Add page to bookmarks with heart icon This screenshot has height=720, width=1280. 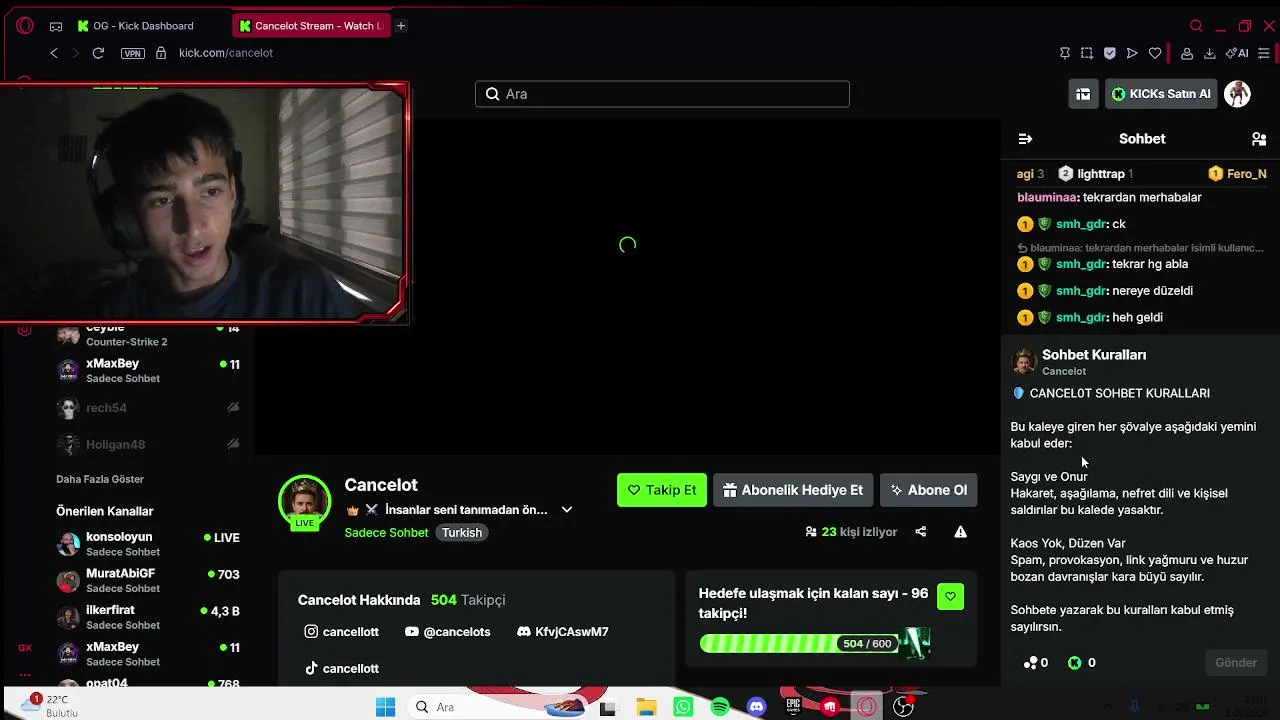(1155, 53)
